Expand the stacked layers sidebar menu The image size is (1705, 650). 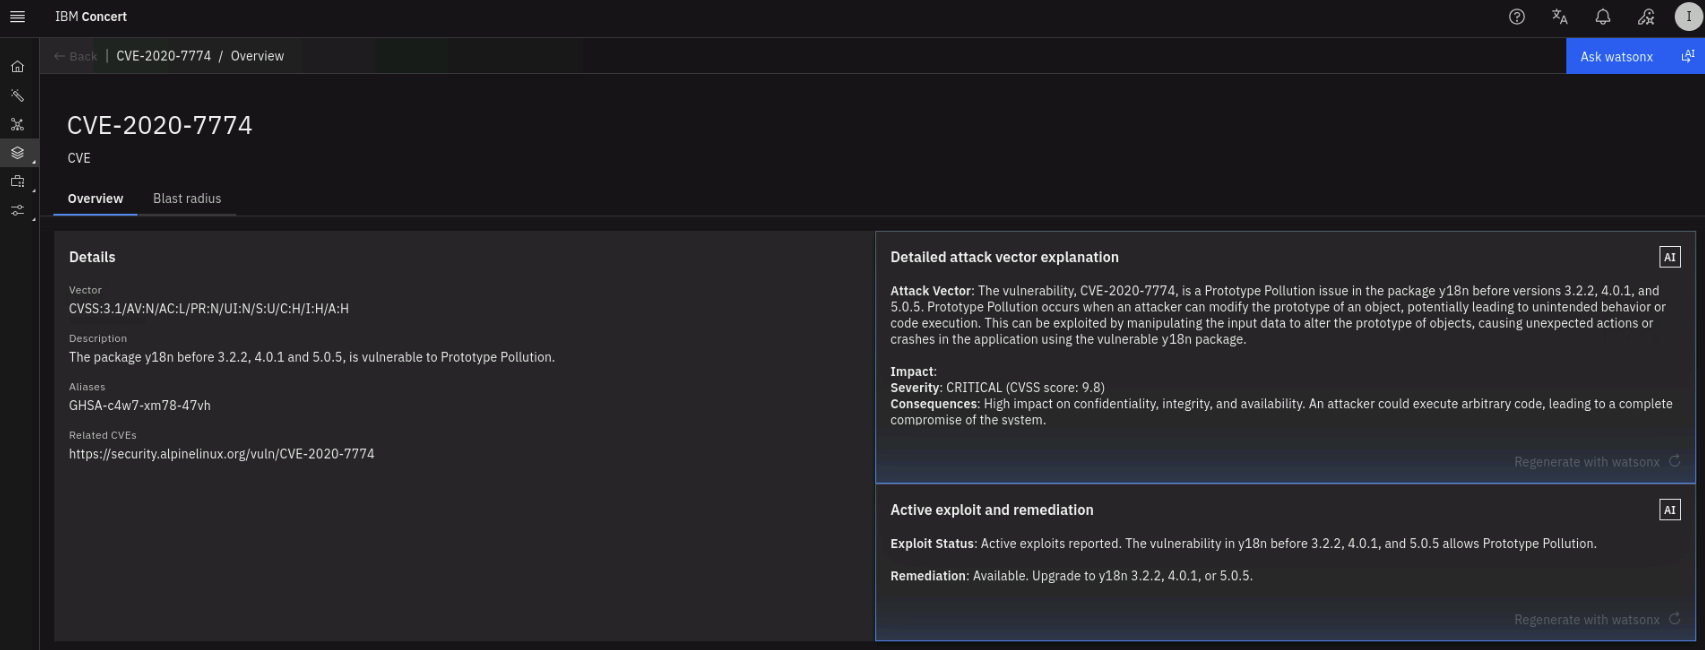(x=17, y=153)
